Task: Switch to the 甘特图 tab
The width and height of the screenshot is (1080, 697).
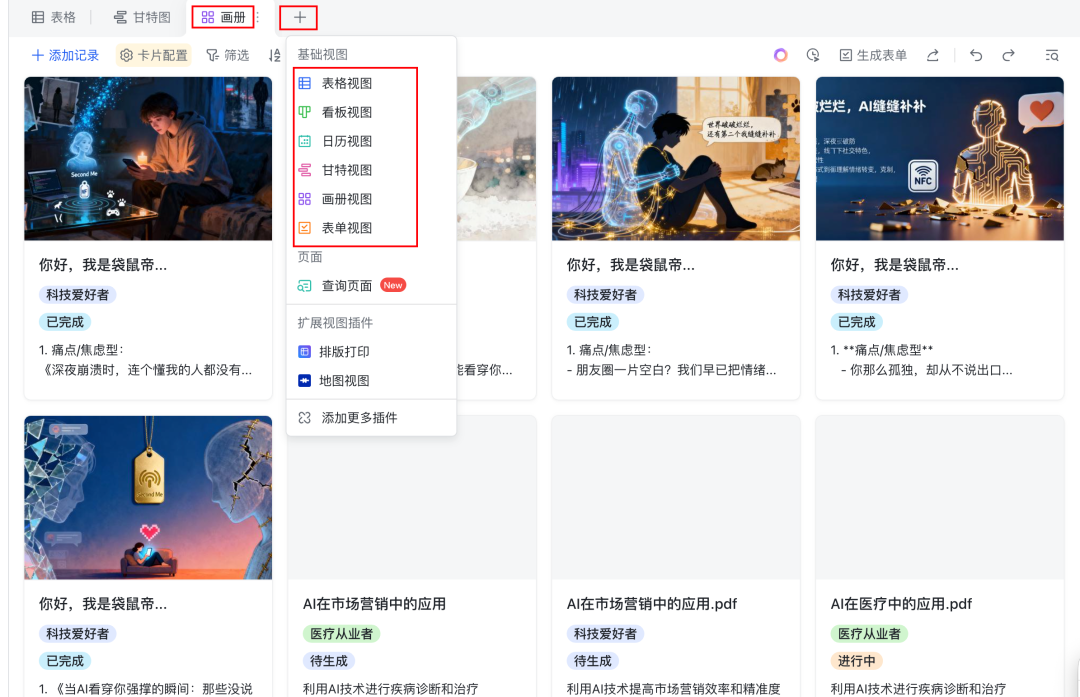Action: pos(139,17)
